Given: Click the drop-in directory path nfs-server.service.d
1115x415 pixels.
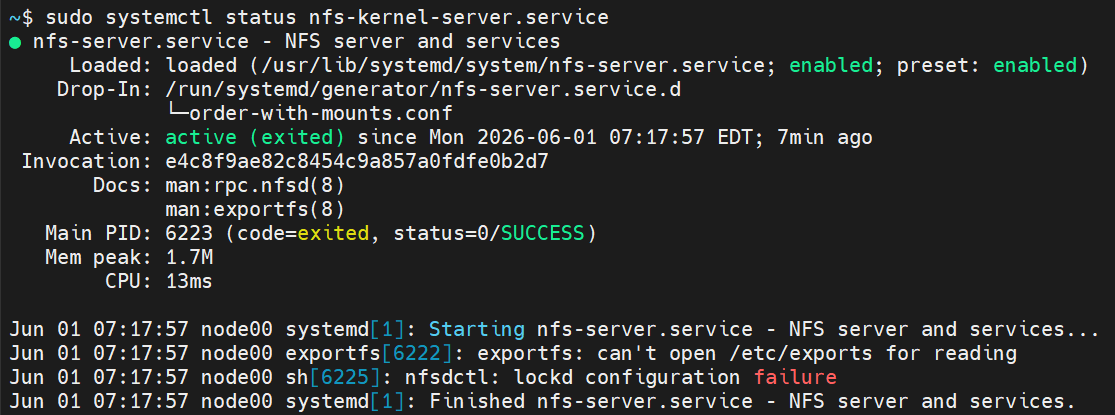Looking at the screenshot, I should (x=423, y=90).
